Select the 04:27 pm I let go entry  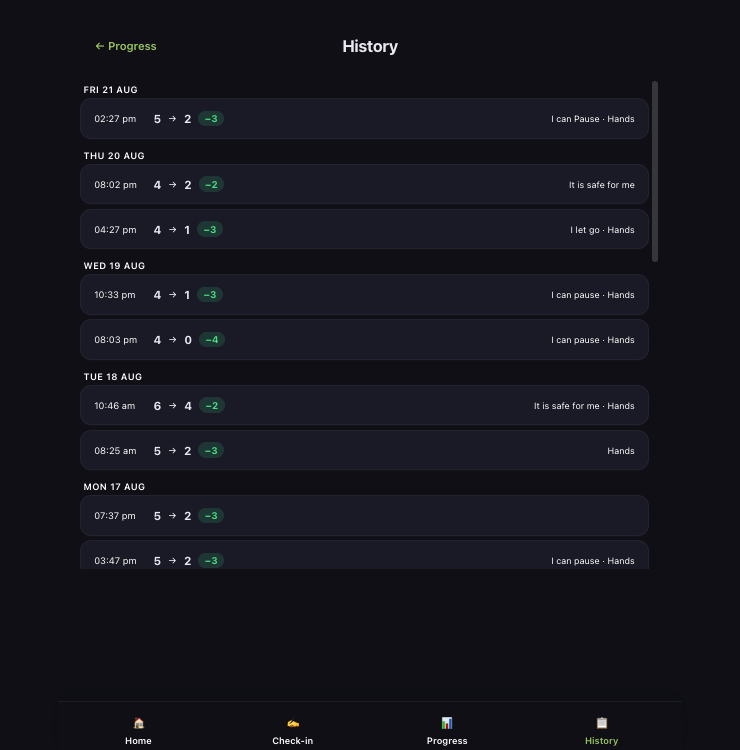pyautogui.click(x=364, y=230)
